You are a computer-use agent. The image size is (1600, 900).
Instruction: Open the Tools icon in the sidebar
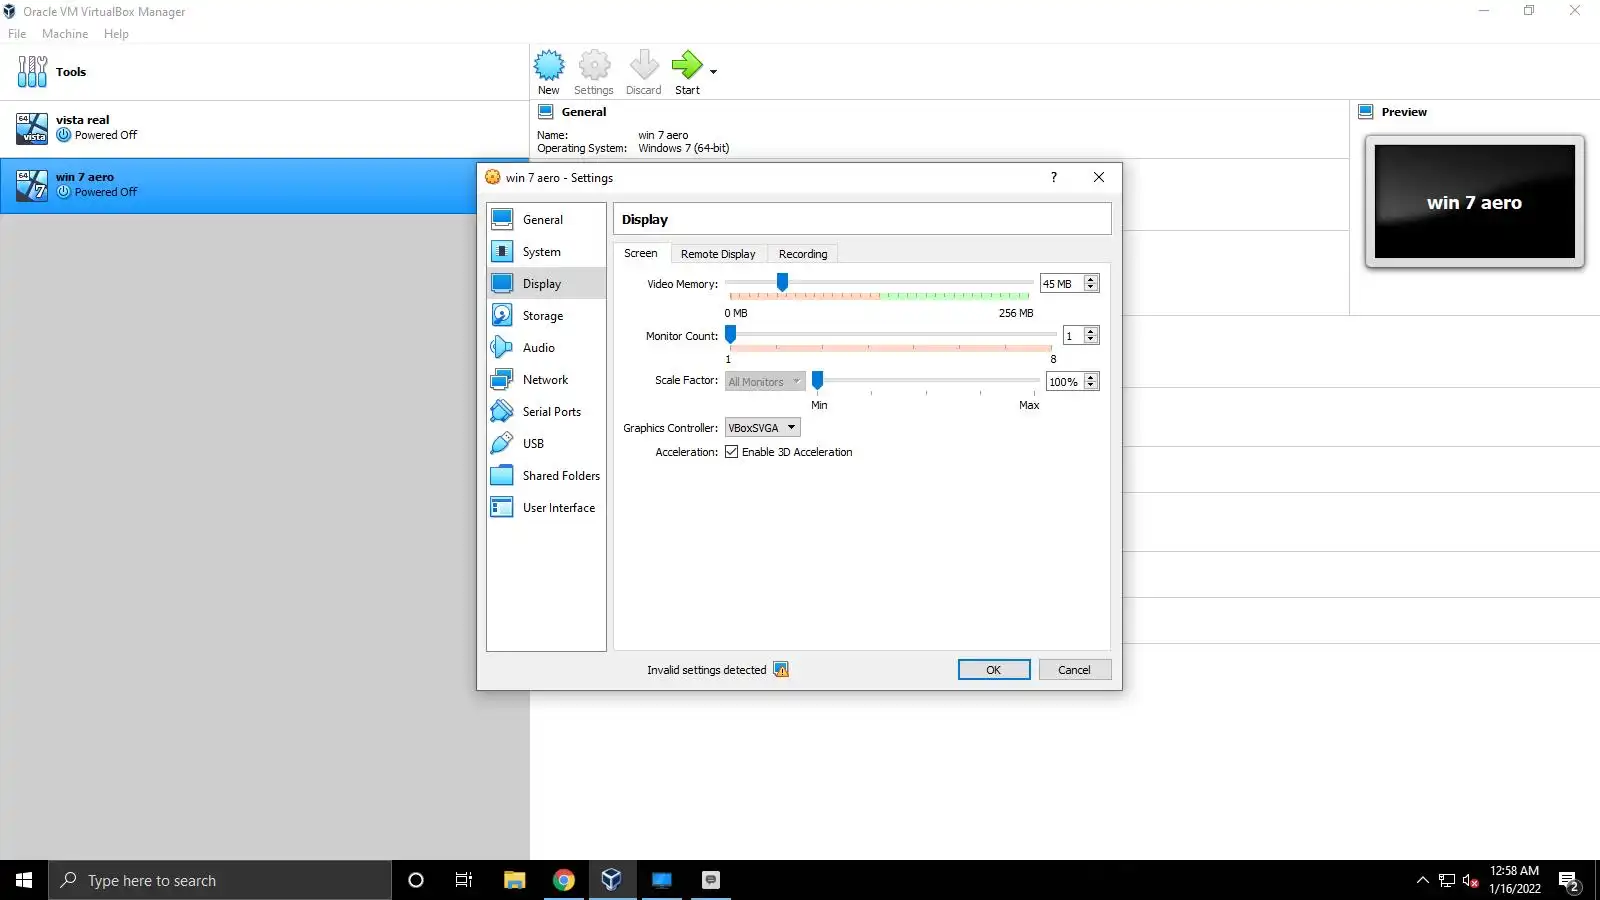[32, 72]
